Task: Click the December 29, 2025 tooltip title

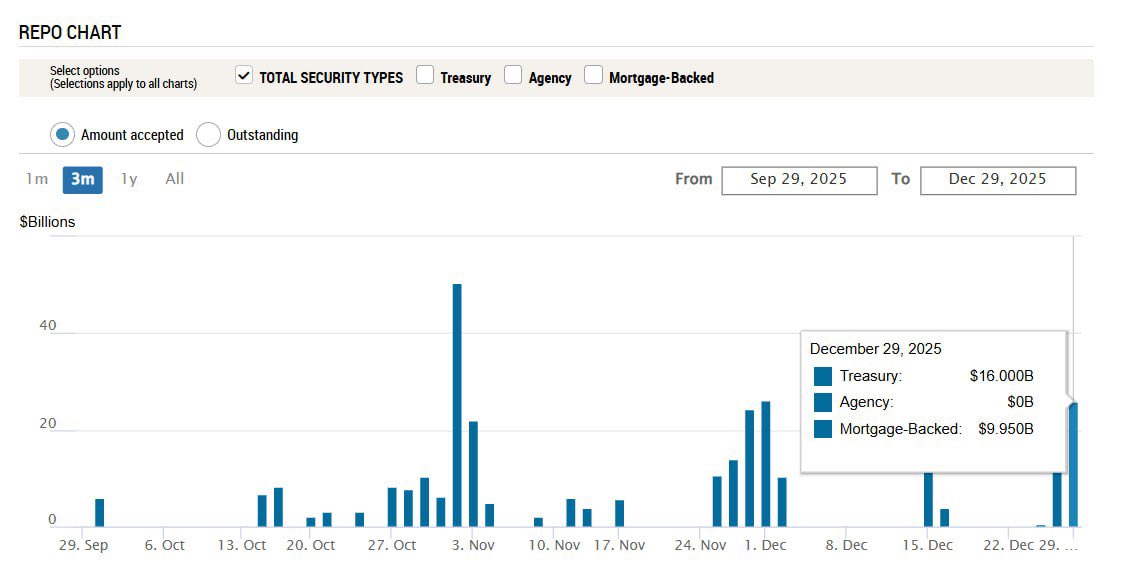Action: click(876, 349)
